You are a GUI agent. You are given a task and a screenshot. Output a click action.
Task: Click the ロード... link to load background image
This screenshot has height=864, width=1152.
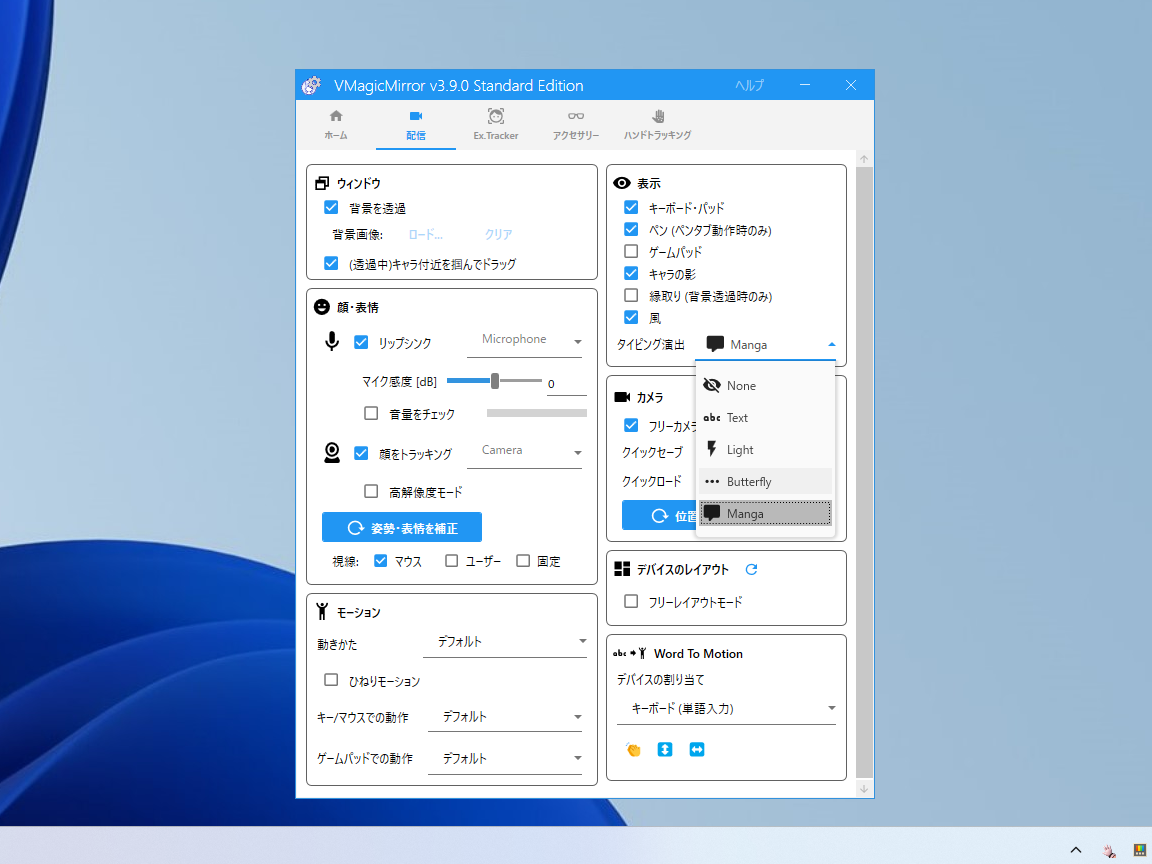point(425,233)
